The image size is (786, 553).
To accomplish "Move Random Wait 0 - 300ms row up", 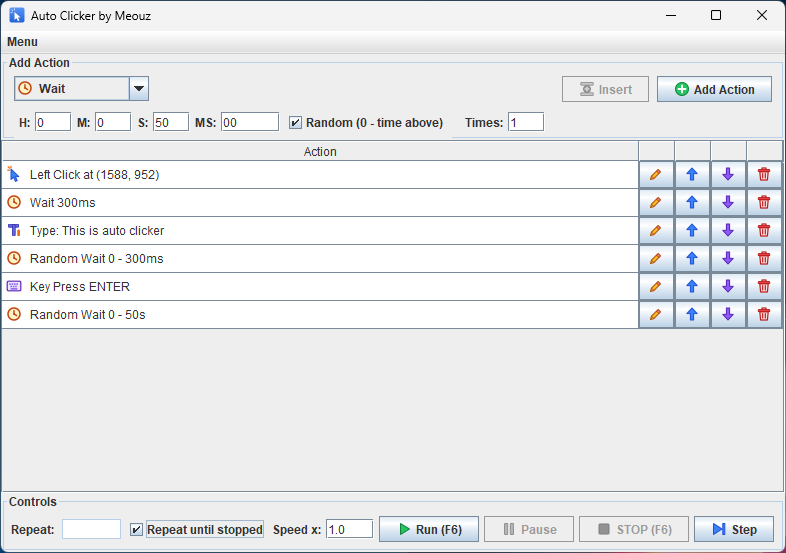I will click(x=692, y=259).
